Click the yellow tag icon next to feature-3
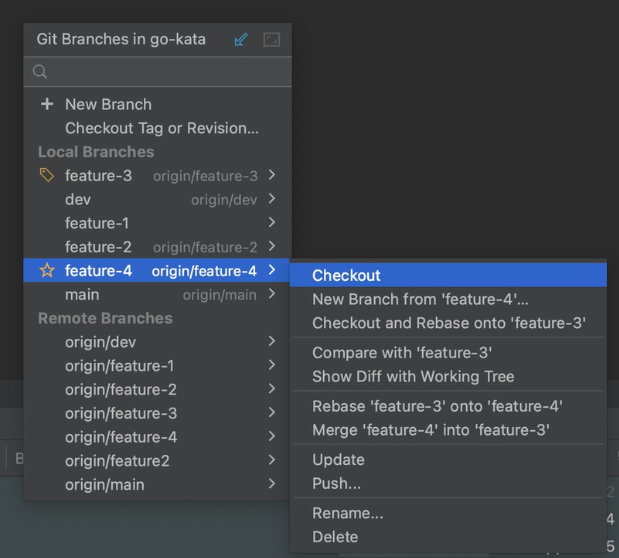The width and height of the screenshot is (619, 558). [x=47, y=176]
